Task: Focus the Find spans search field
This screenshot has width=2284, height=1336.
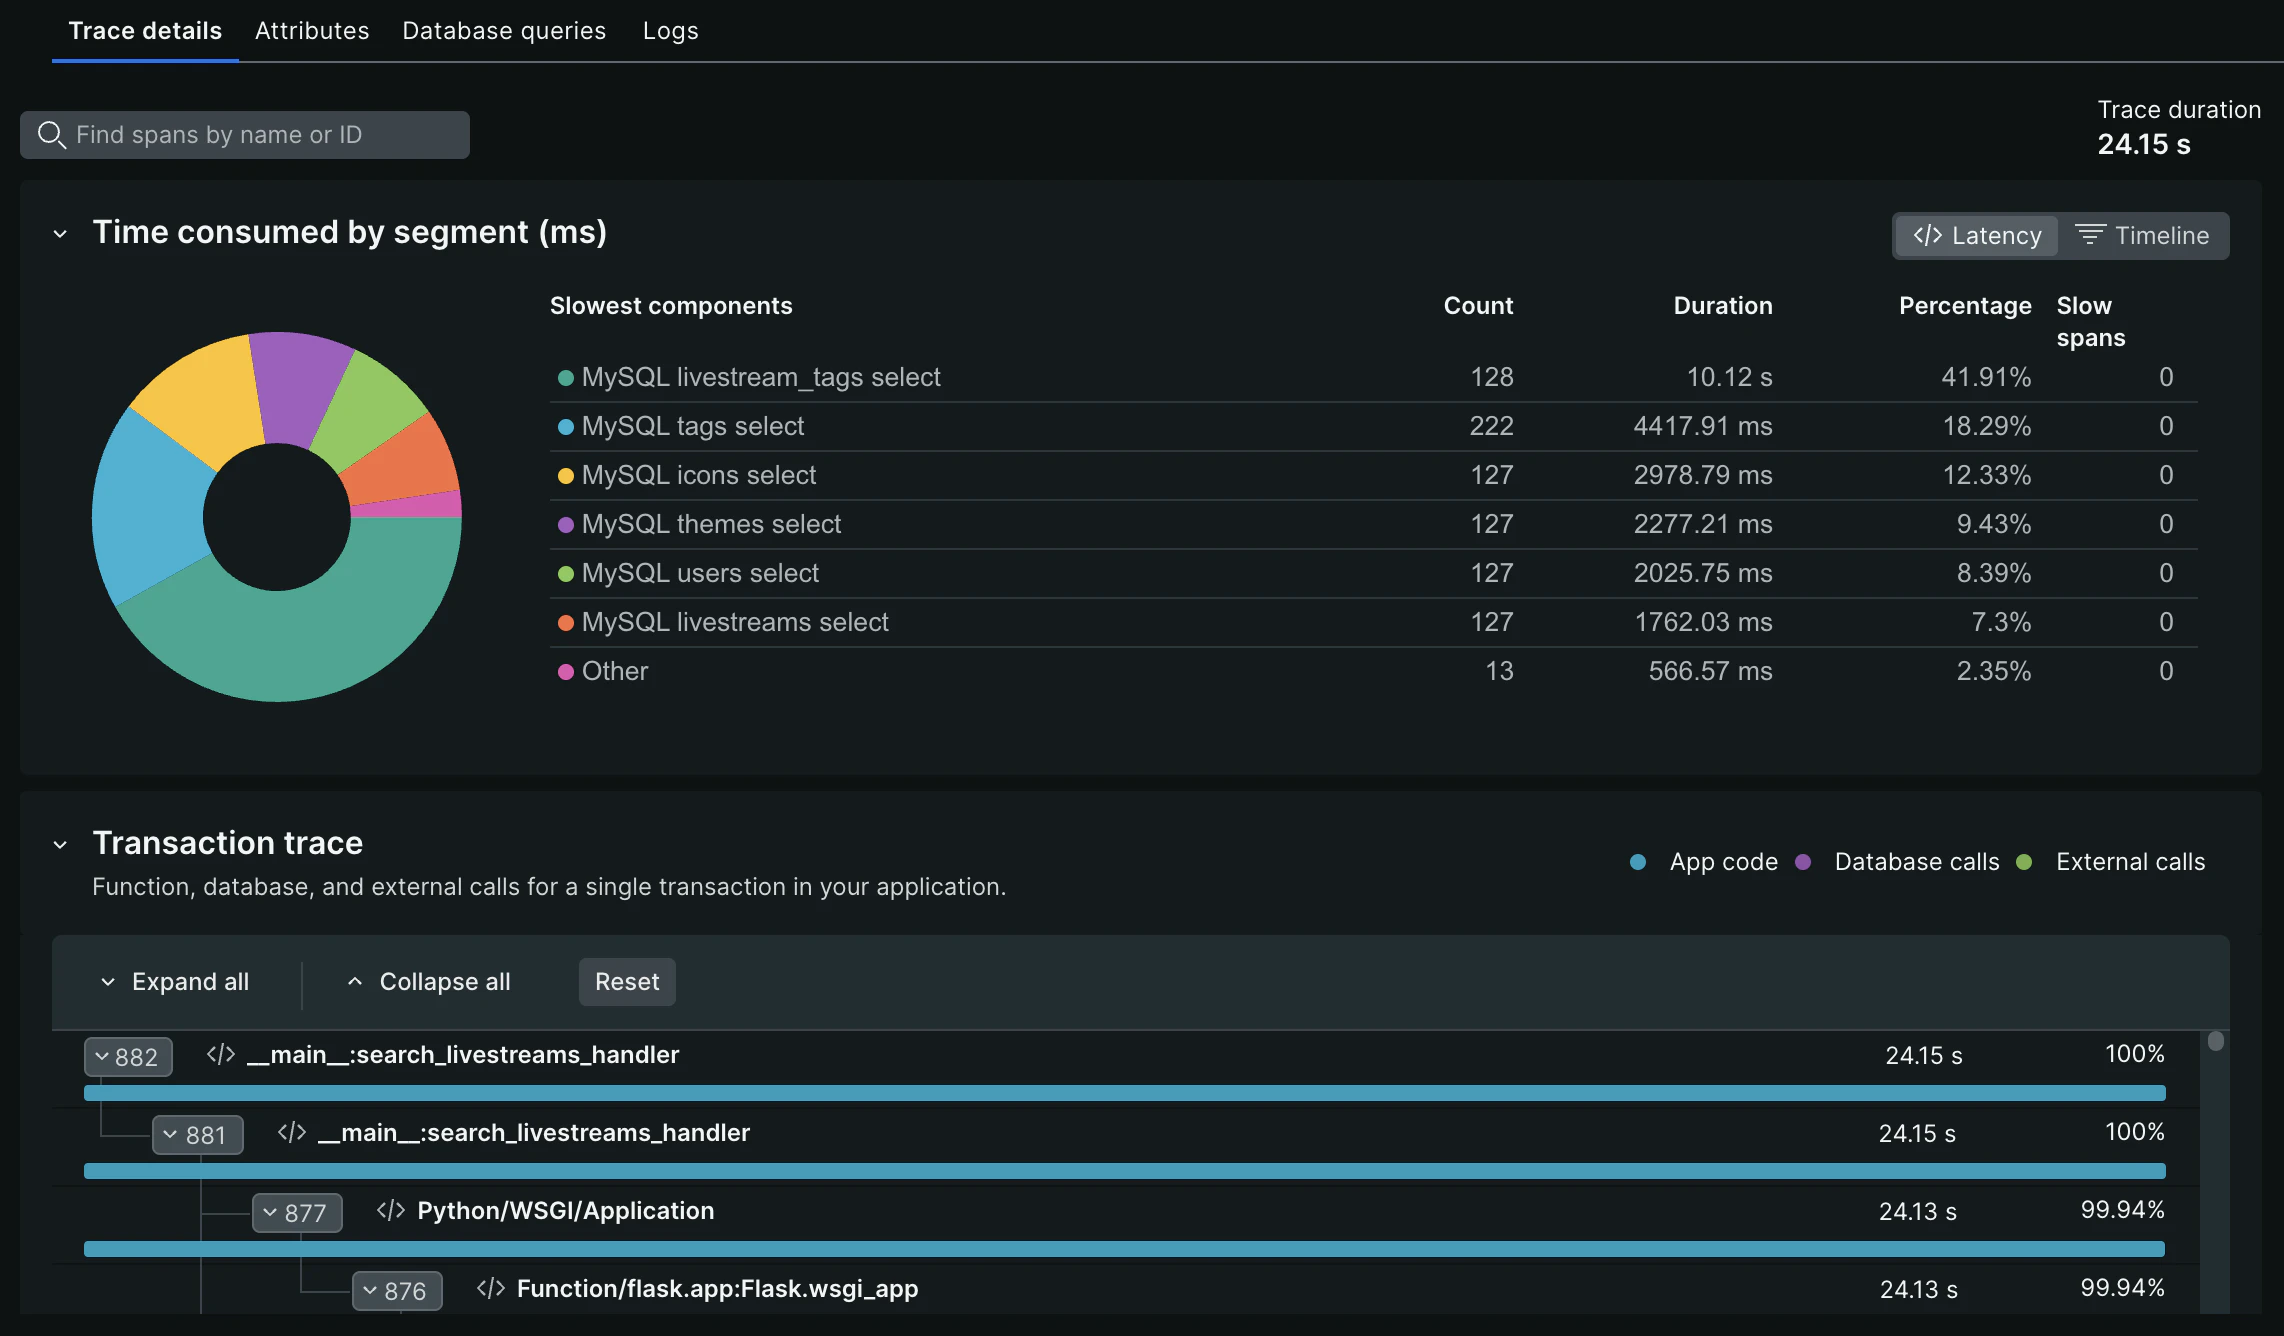Action: point(245,134)
